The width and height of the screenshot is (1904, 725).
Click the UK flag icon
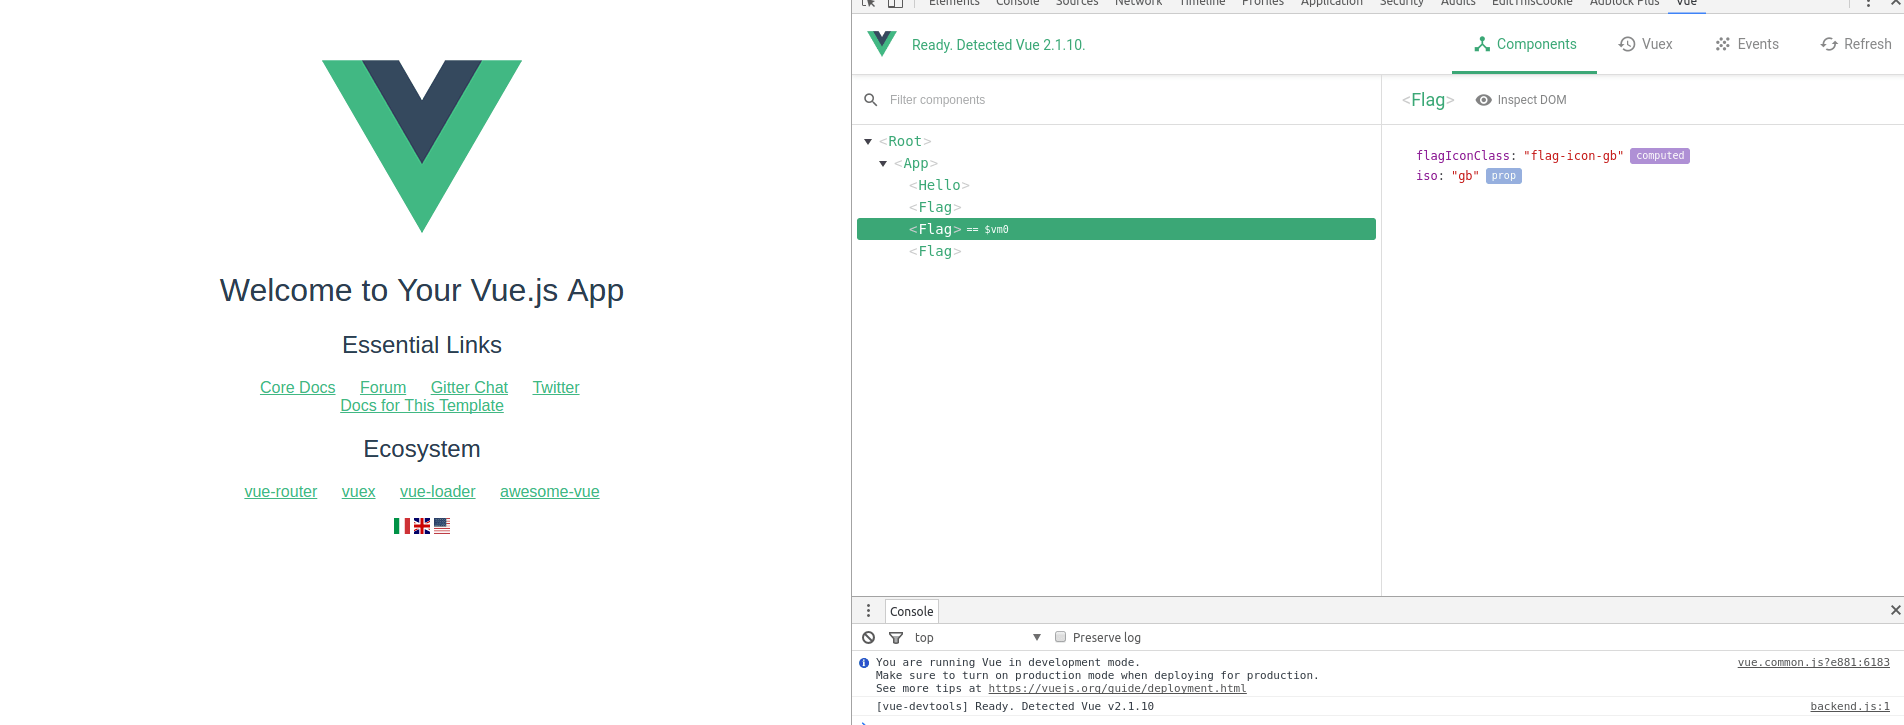(422, 526)
